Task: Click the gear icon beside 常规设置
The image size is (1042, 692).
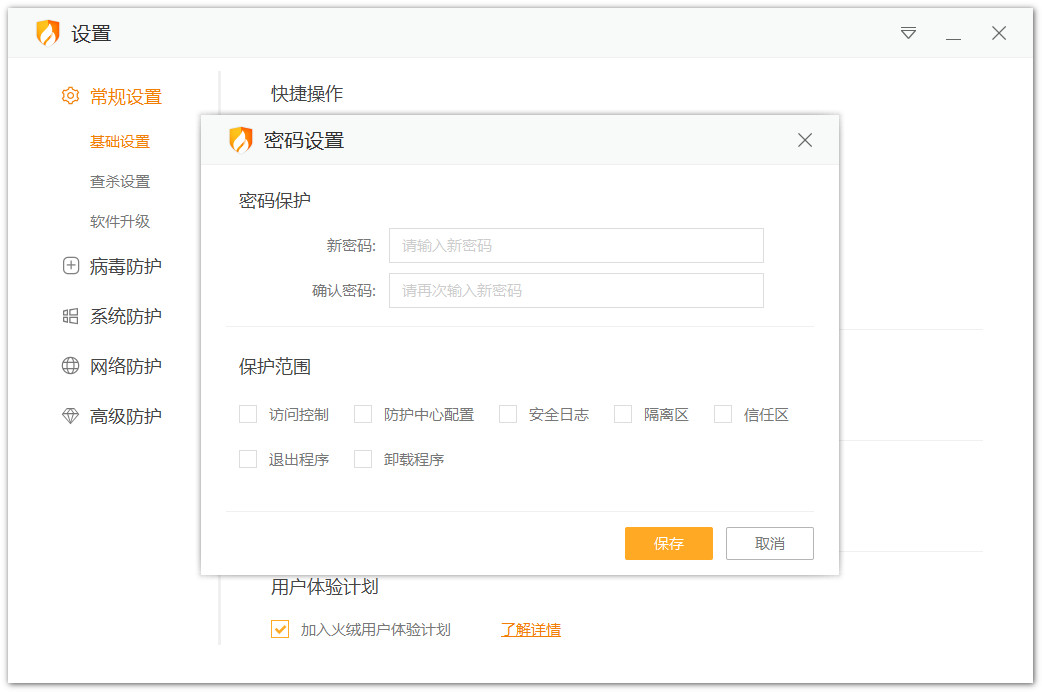Action: pos(70,97)
